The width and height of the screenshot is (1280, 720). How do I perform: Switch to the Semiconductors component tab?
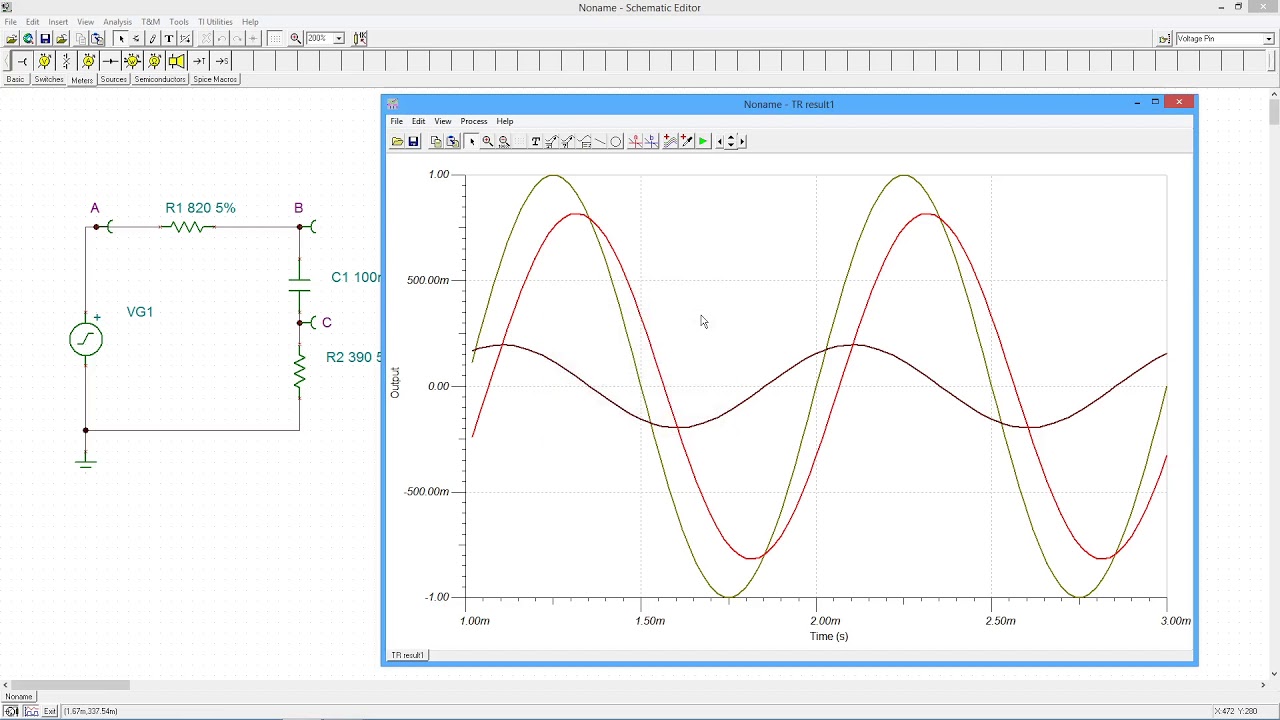(160, 80)
